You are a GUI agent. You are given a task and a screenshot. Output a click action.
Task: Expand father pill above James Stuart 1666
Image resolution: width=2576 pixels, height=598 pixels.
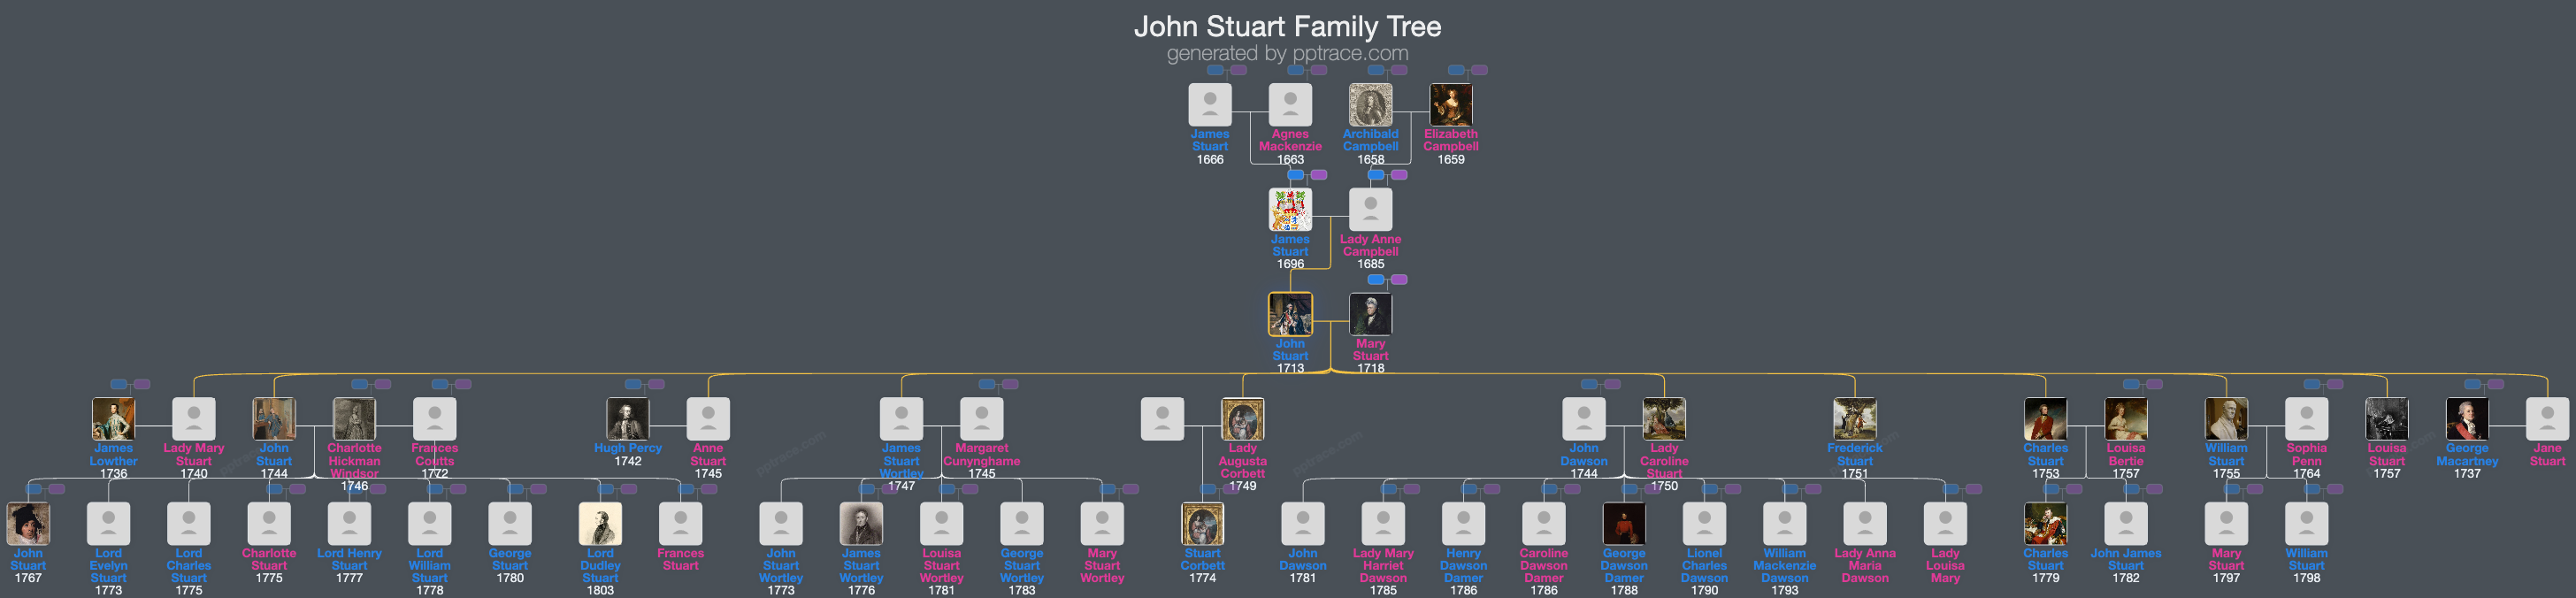[x=1215, y=70]
